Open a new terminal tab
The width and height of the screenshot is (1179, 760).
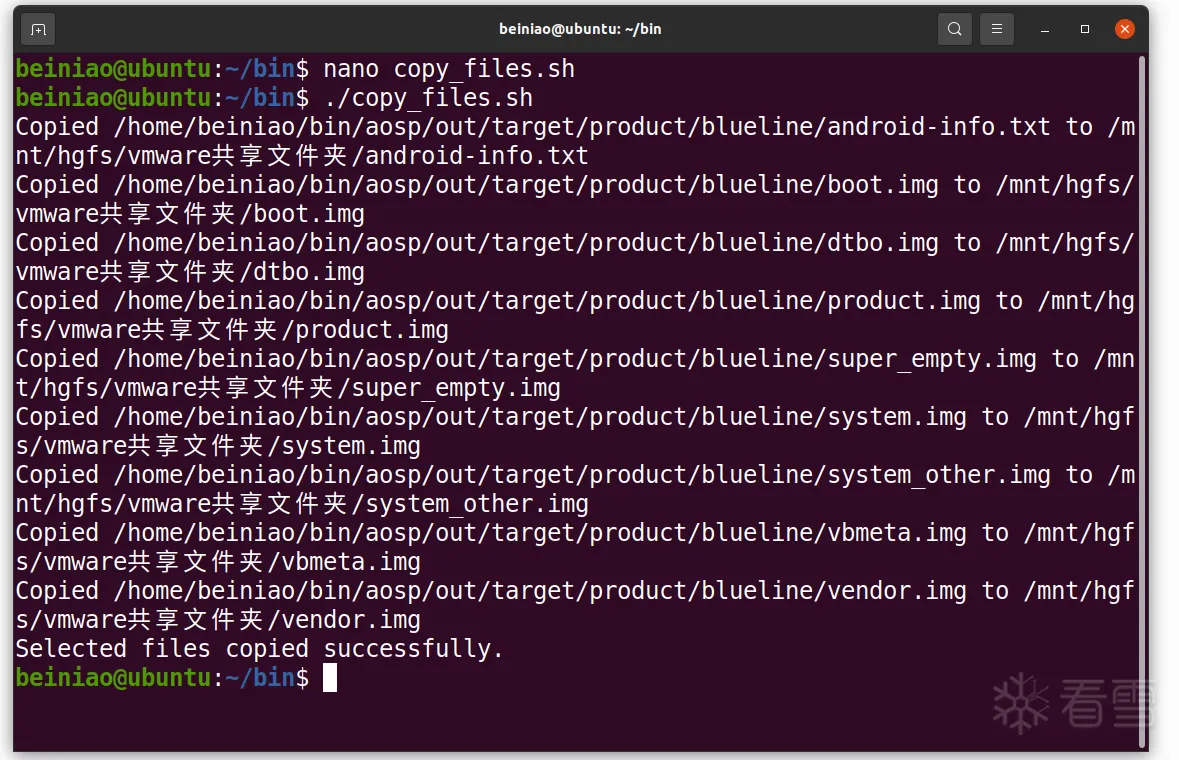click(x=38, y=29)
